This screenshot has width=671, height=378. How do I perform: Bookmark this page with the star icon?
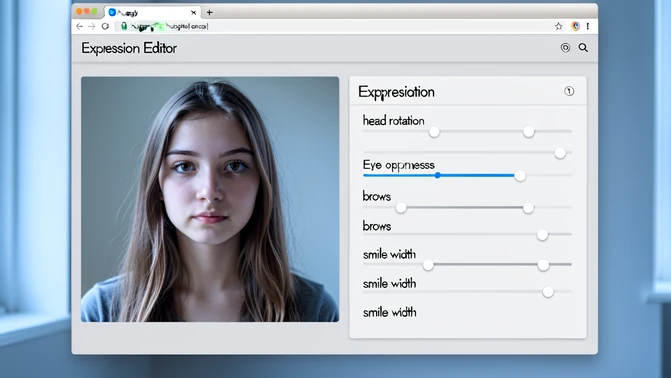558,27
